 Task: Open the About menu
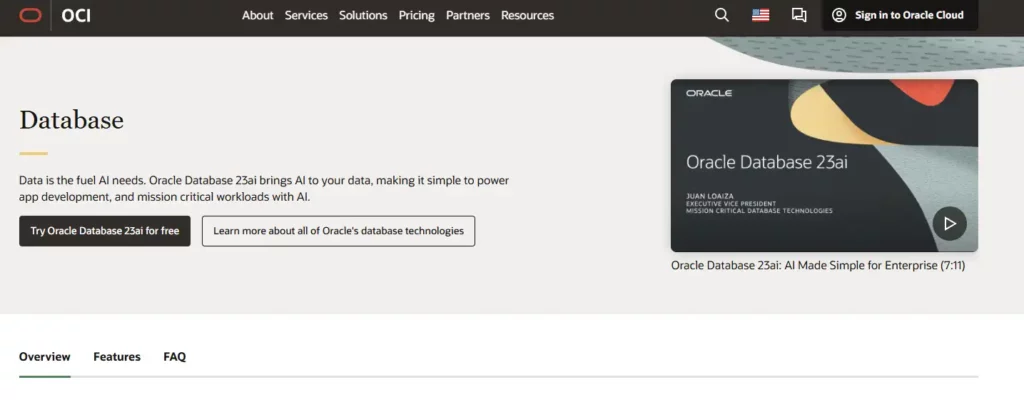(257, 15)
